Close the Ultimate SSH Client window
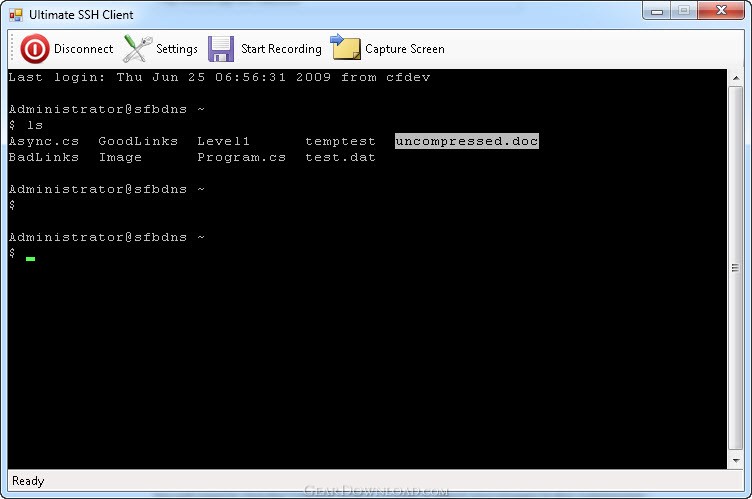The height and width of the screenshot is (499, 752). click(721, 11)
